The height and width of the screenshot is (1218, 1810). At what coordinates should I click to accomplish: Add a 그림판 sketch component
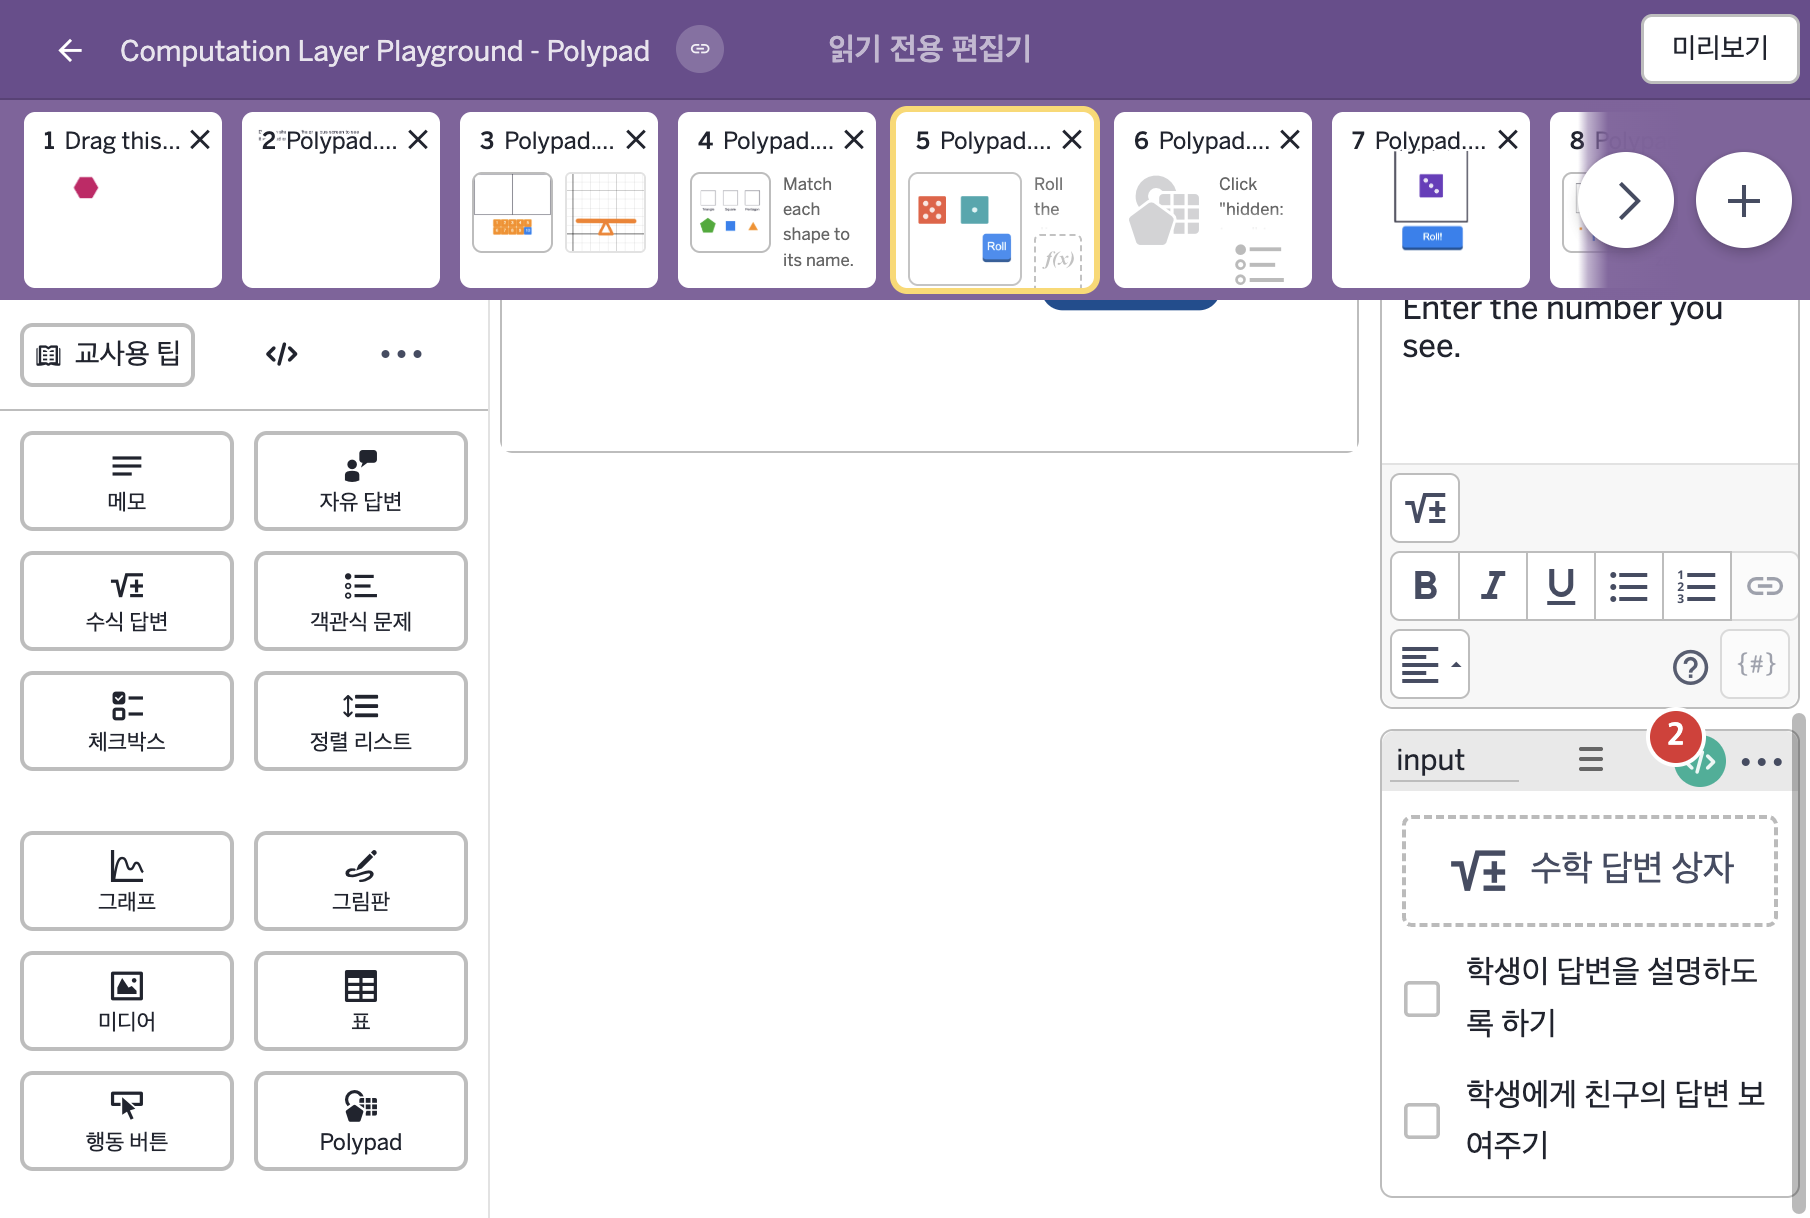point(361,881)
